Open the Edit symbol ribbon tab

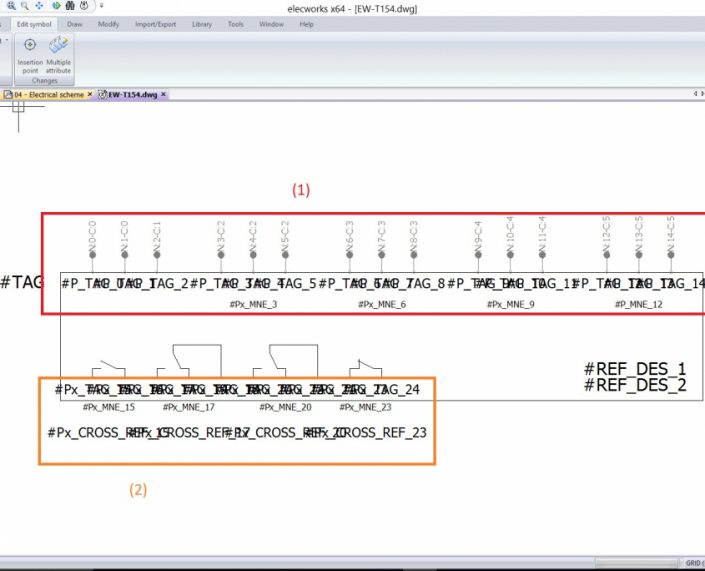(34, 24)
